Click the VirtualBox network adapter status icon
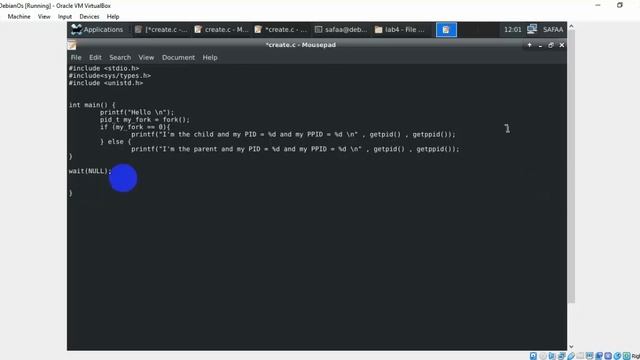Viewport: 640px width, 360px height. [x=562, y=356]
